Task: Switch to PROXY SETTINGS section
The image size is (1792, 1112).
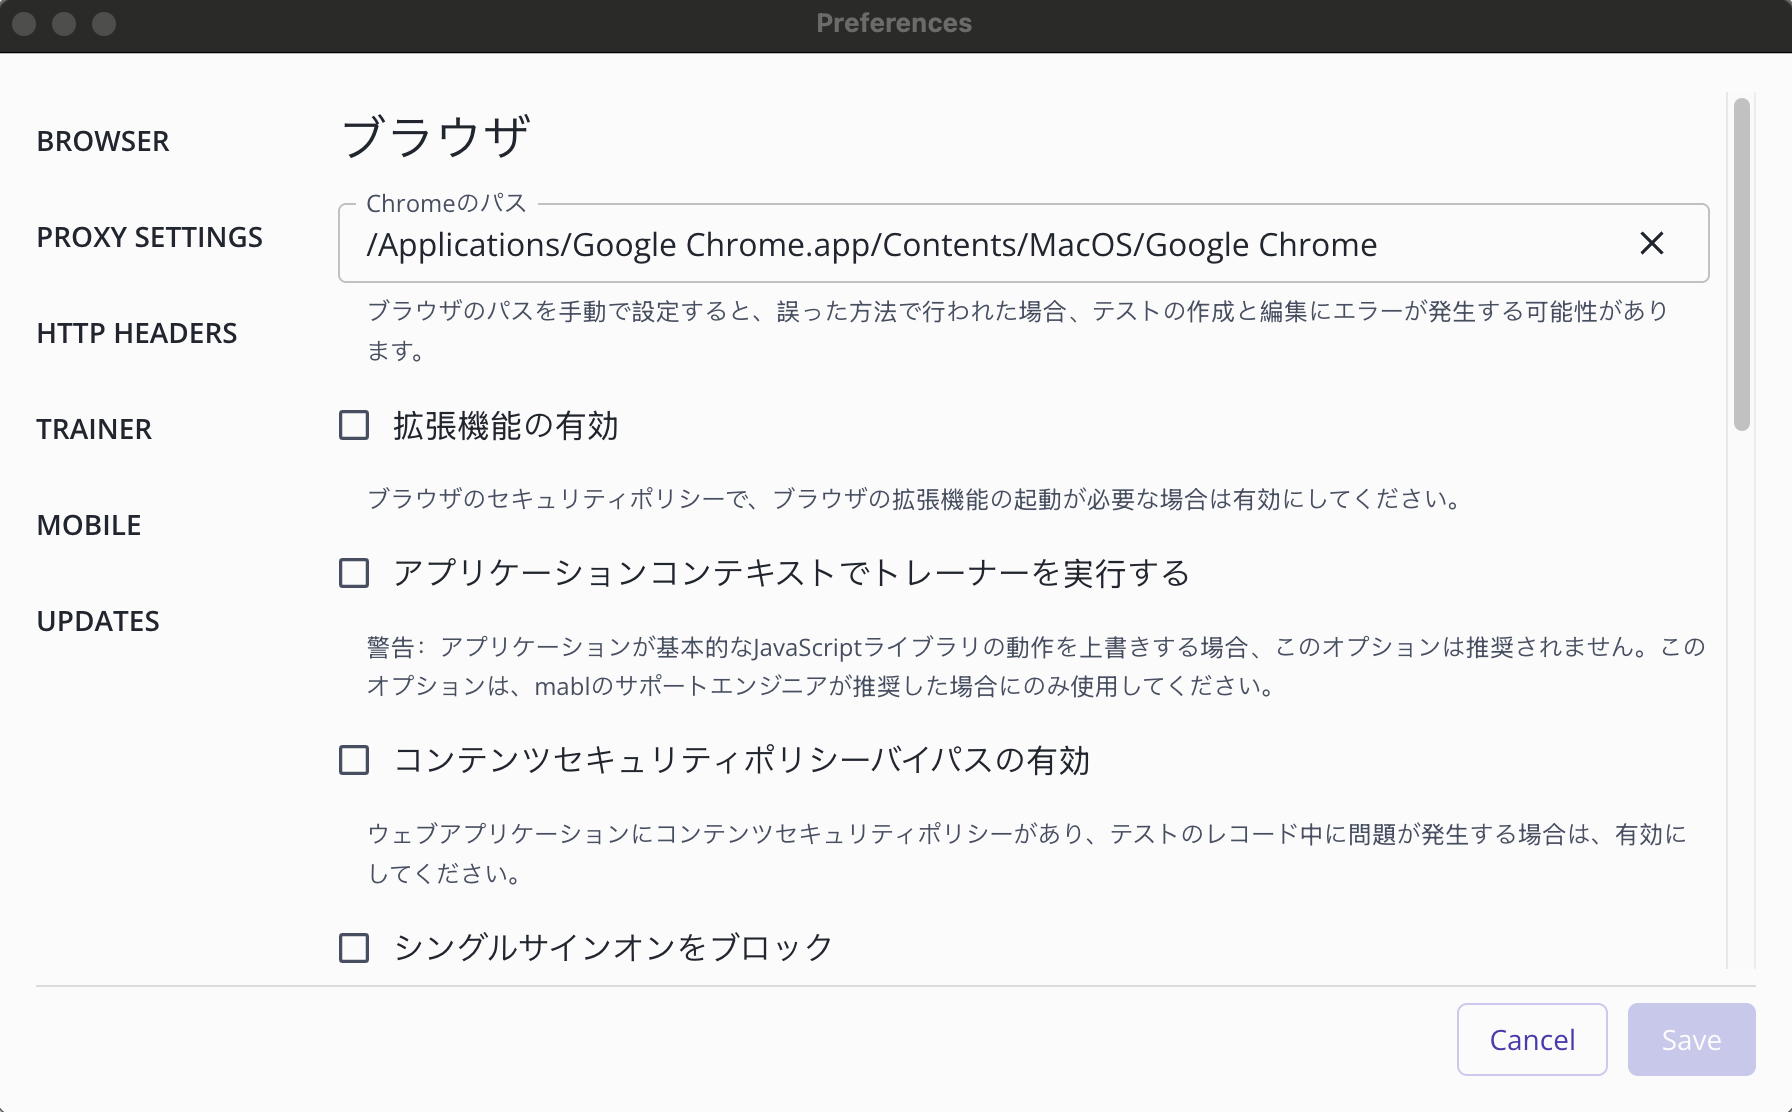Action: coord(150,237)
